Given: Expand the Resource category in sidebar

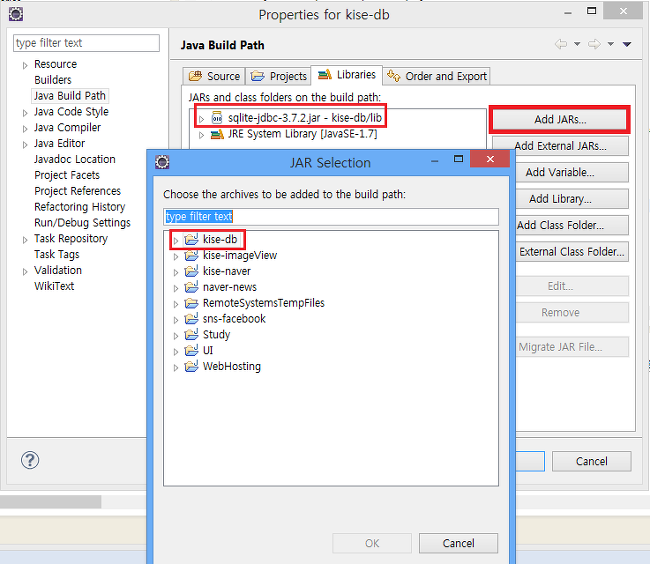Looking at the screenshot, I should (x=25, y=65).
